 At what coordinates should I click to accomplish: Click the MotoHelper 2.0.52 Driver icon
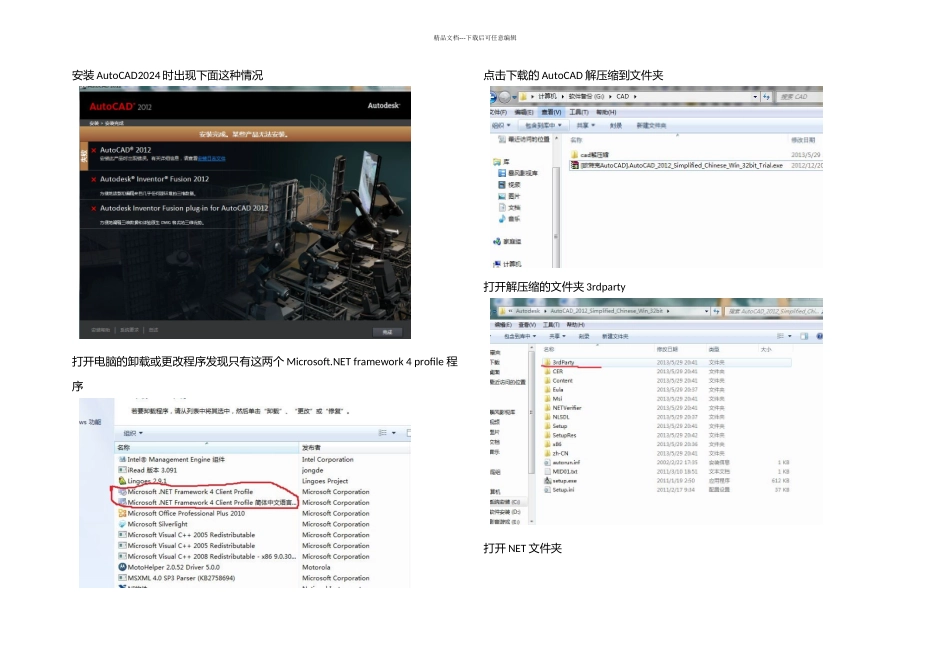[122, 567]
